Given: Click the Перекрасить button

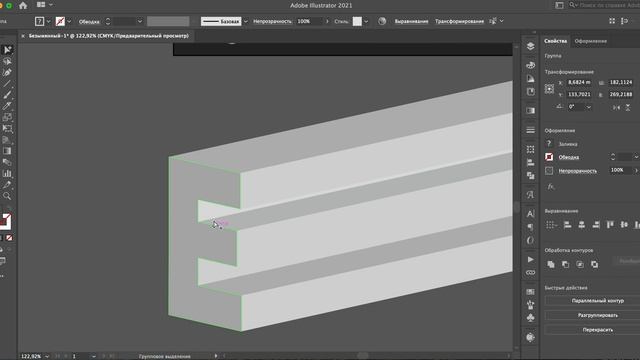Looking at the screenshot, I should click(598, 329).
